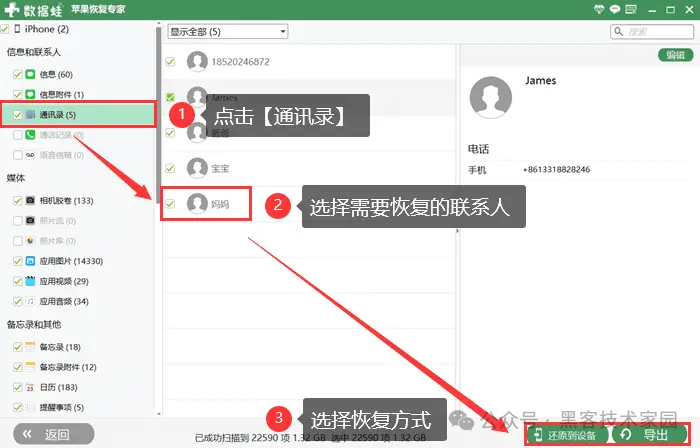This screenshot has height=448, width=700.
Task: Uncheck the iPhone (2) device checkbox
Action: (x=5, y=29)
